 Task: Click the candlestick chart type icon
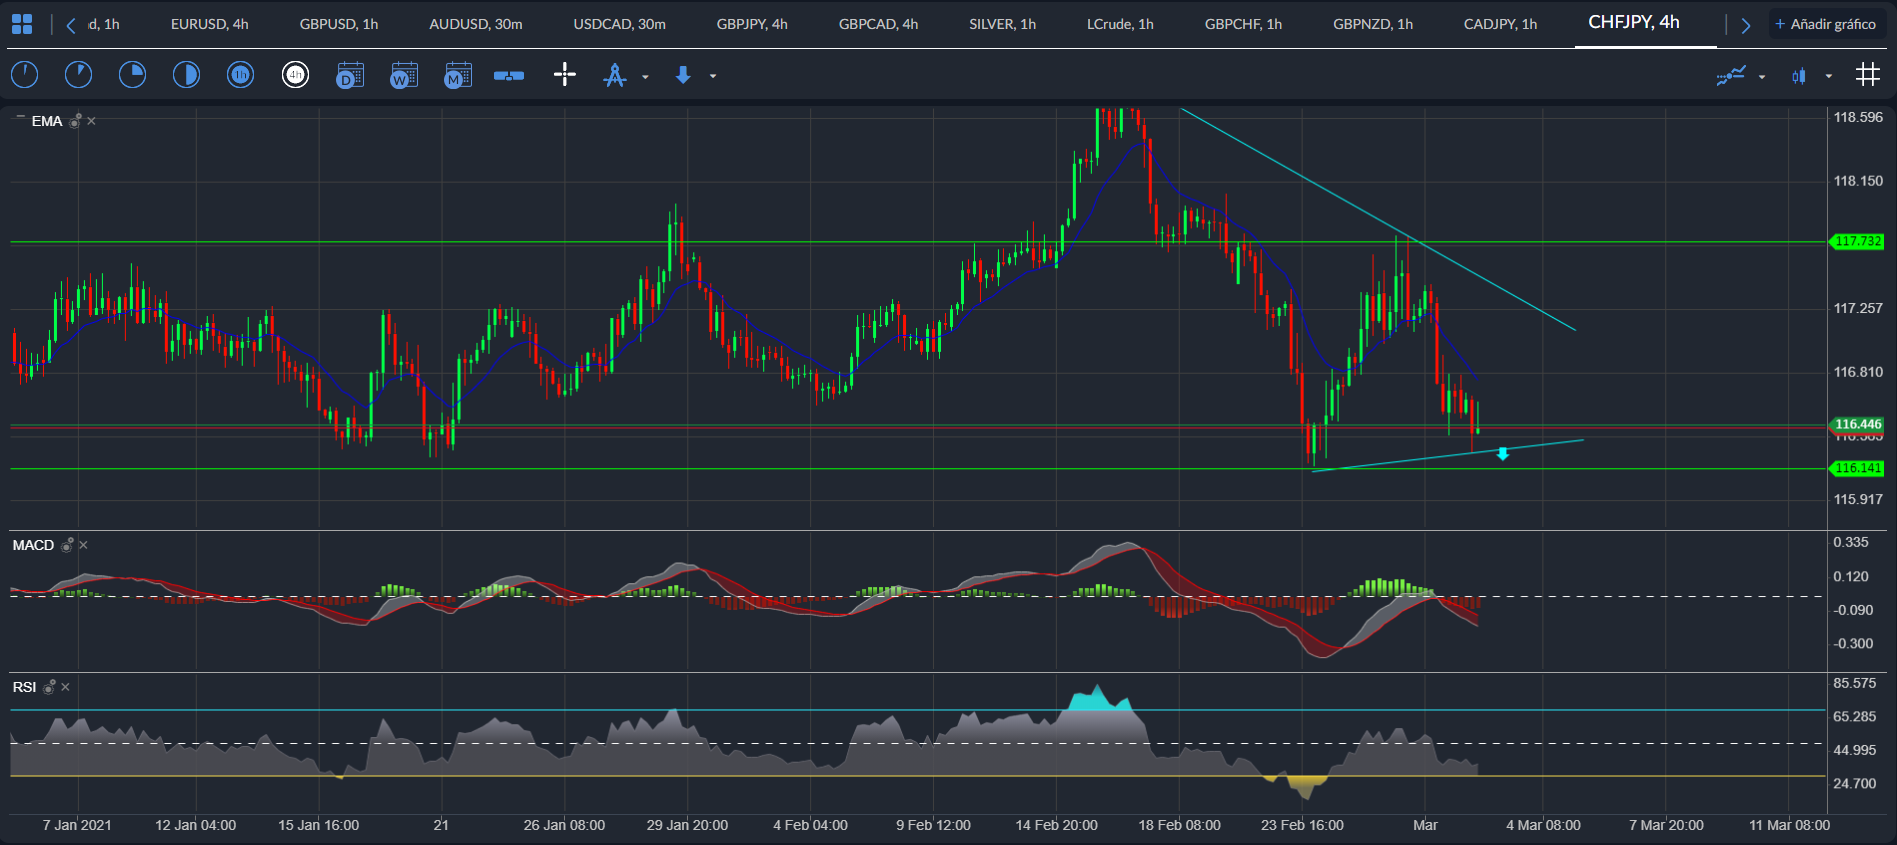[1799, 76]
